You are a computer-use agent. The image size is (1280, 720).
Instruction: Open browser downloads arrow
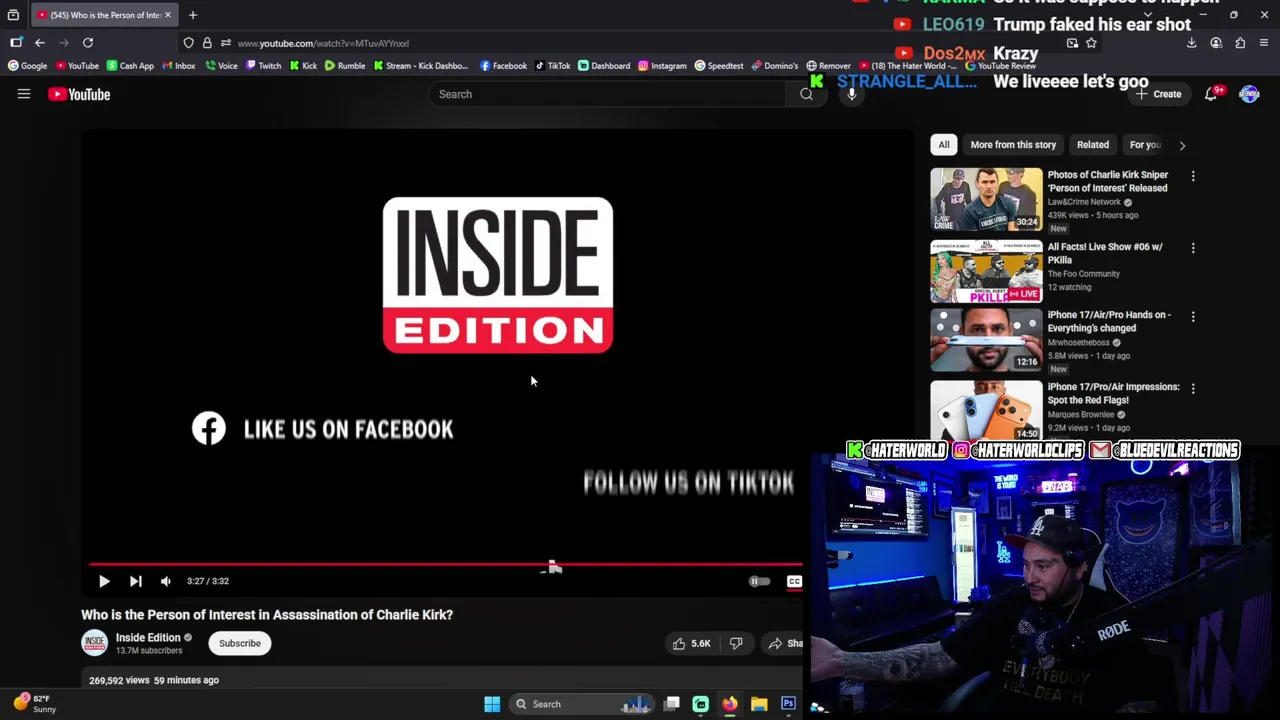(1191, 43)
